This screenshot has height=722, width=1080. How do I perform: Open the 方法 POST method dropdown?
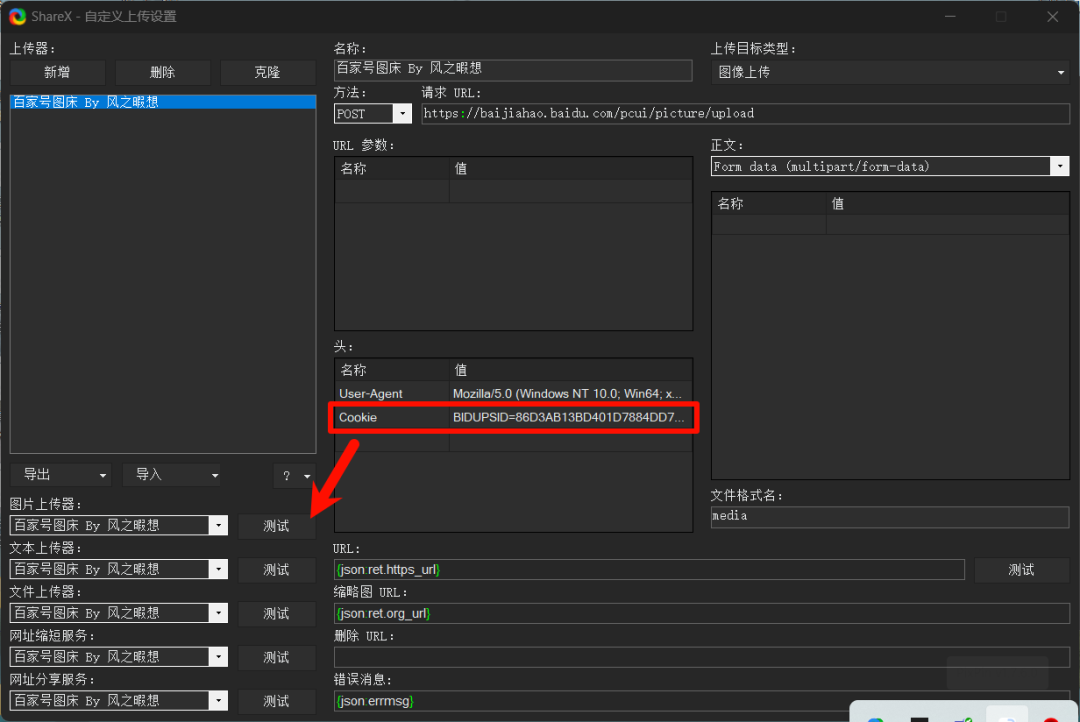pyautogui.click(x=402, y=114)
